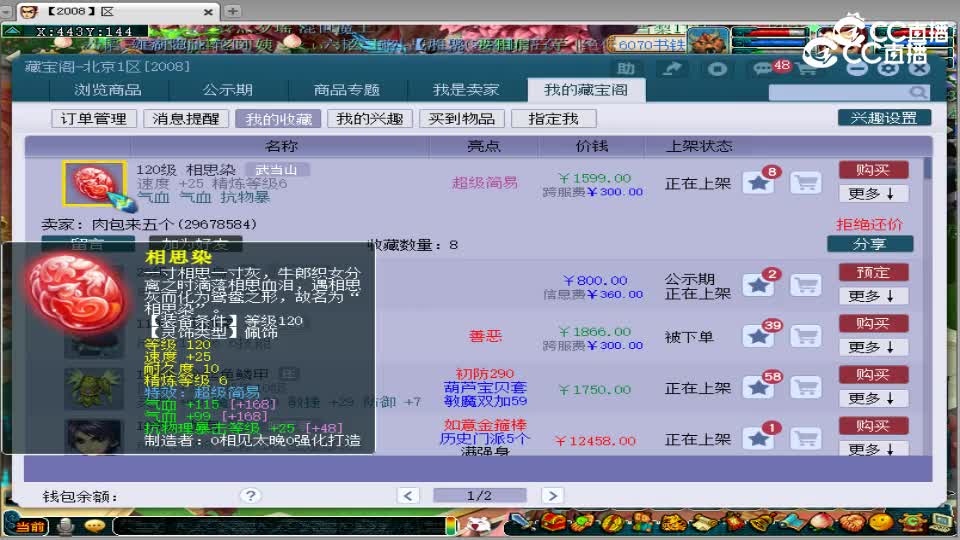Open 消息提醒 sub-tab
Image resolution: width=960 pixels, height=540 pixels.
pos(186,119)
